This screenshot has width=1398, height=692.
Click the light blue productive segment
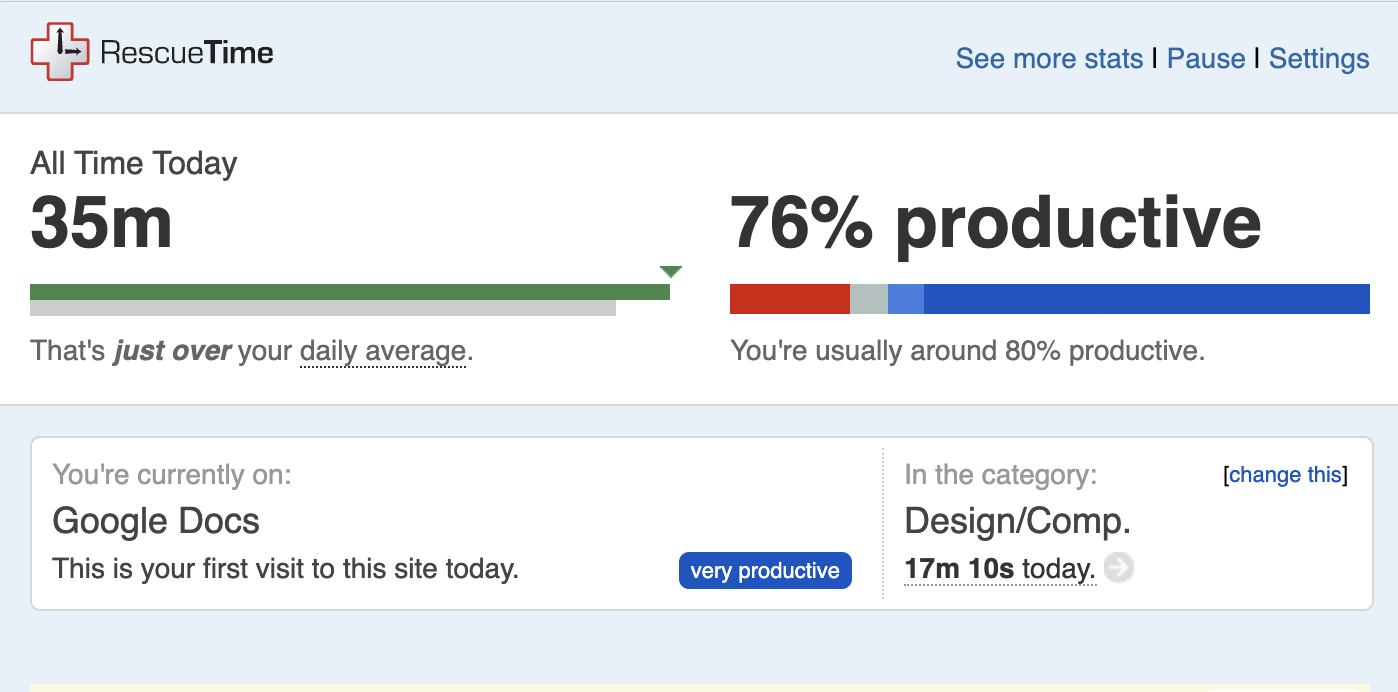pos(906,299)
